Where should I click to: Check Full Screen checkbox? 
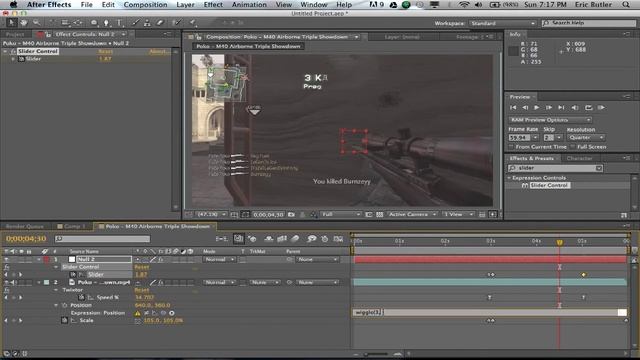point(573,147)
